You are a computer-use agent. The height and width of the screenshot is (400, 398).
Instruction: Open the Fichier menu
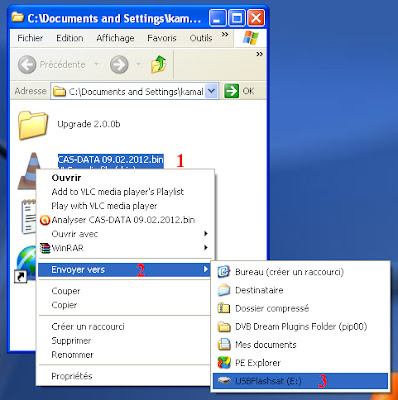30,38
